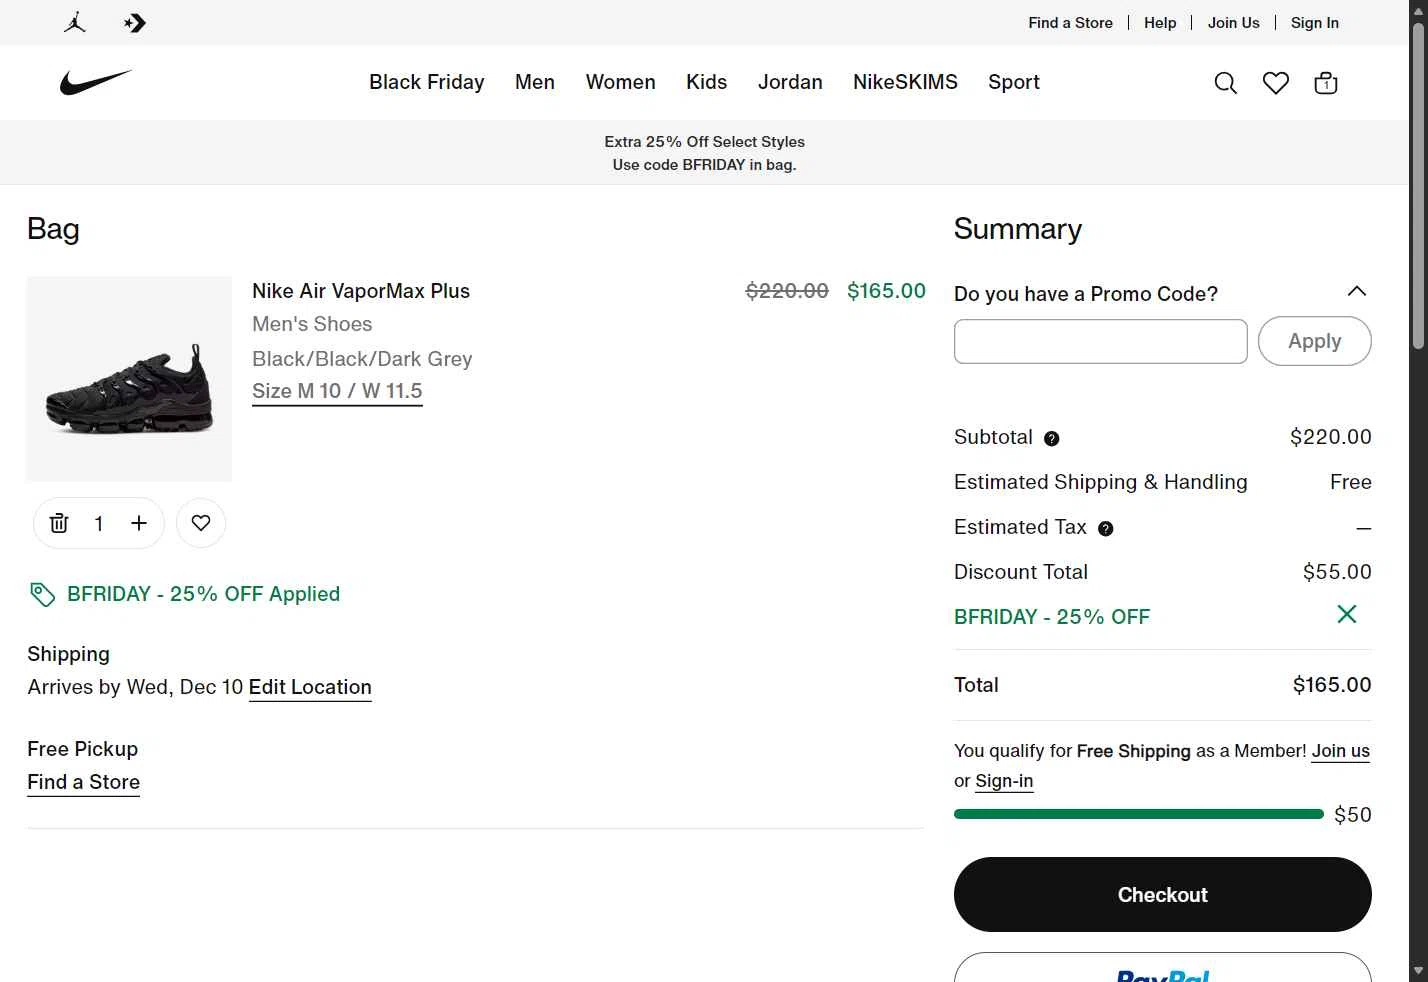1428x982 pixels.
Task: Pay with the PayPal button
Action: [1163, 968]
